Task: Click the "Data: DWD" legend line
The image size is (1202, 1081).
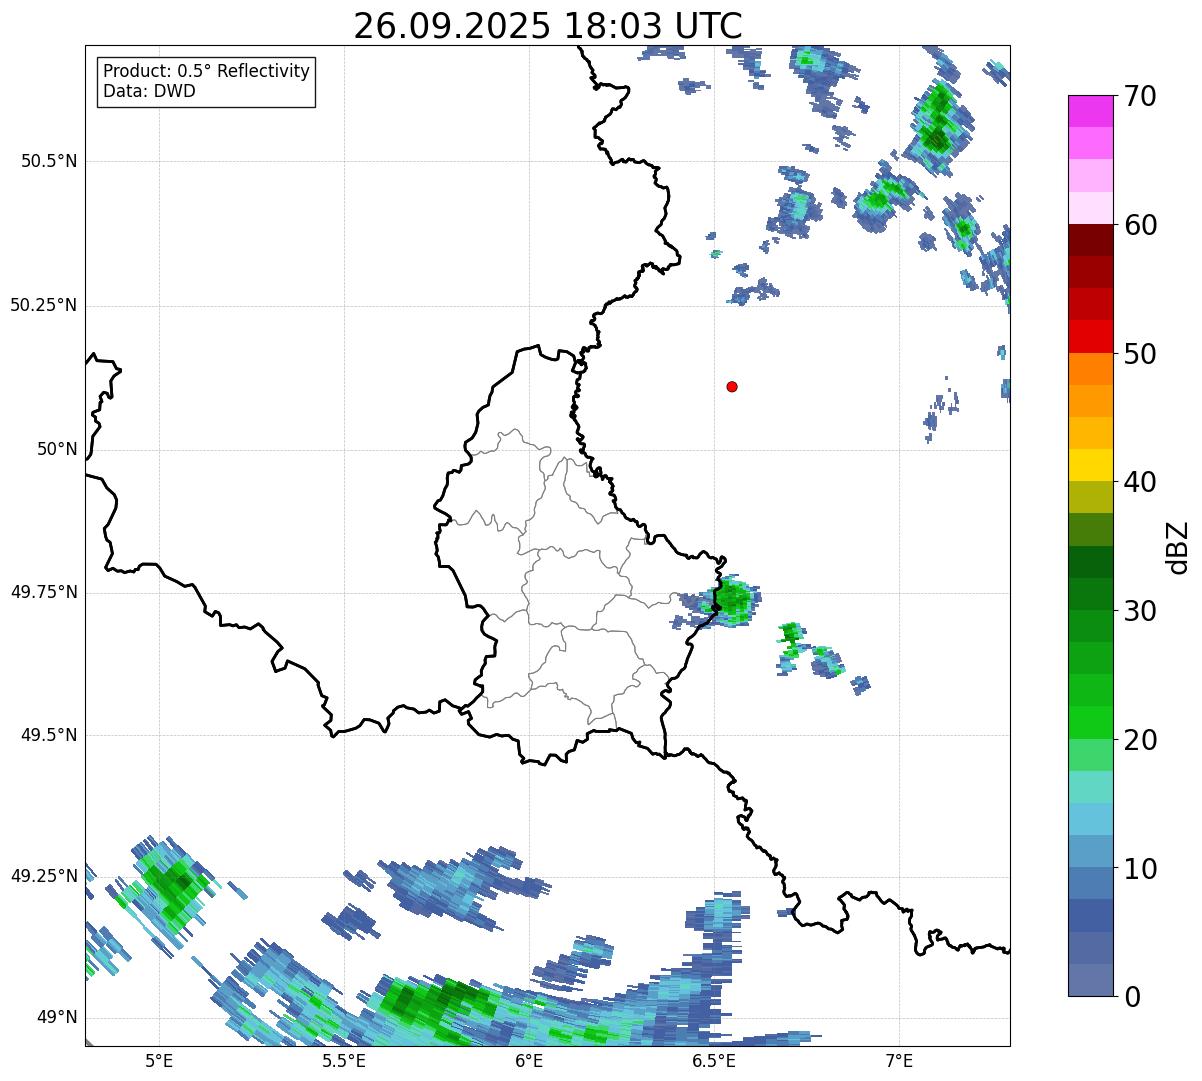Action: pyautogui.click(x=149, y=91)
